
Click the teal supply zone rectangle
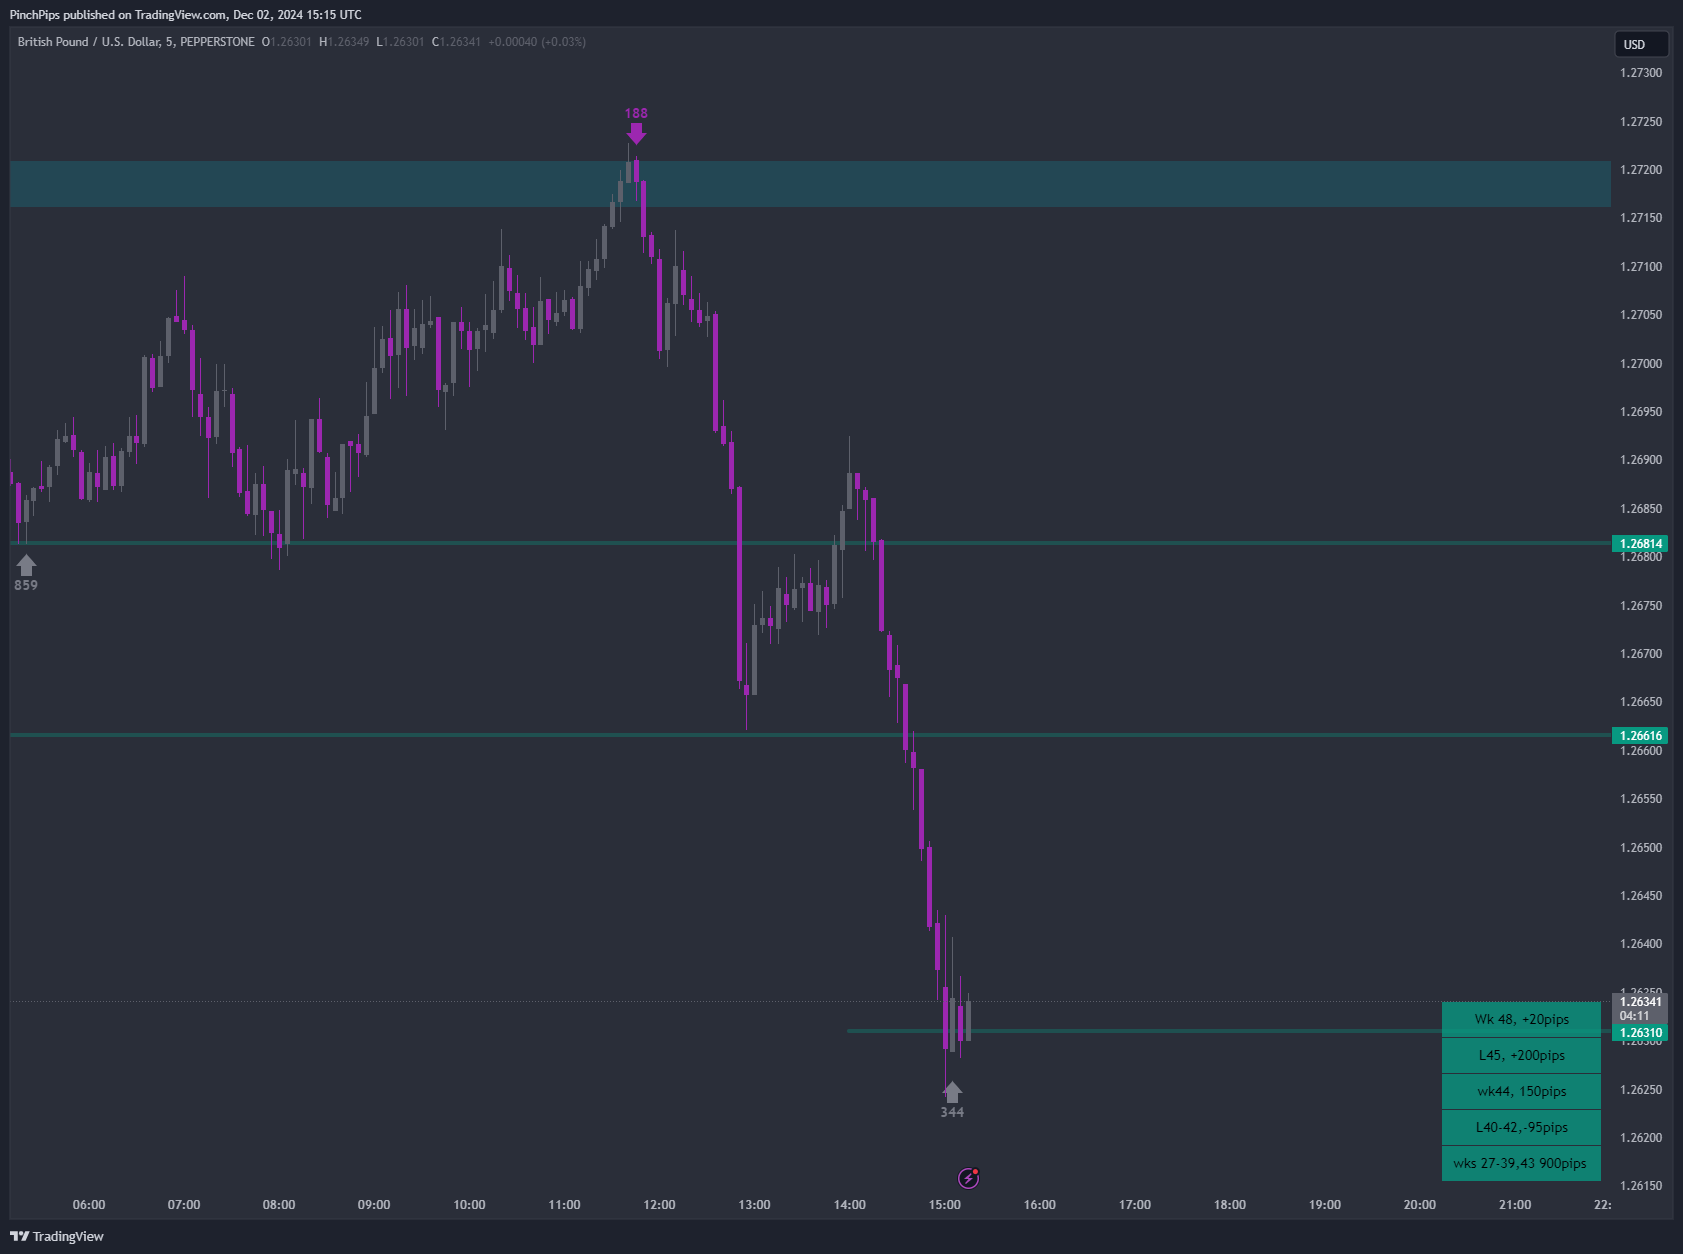[810, 184]
